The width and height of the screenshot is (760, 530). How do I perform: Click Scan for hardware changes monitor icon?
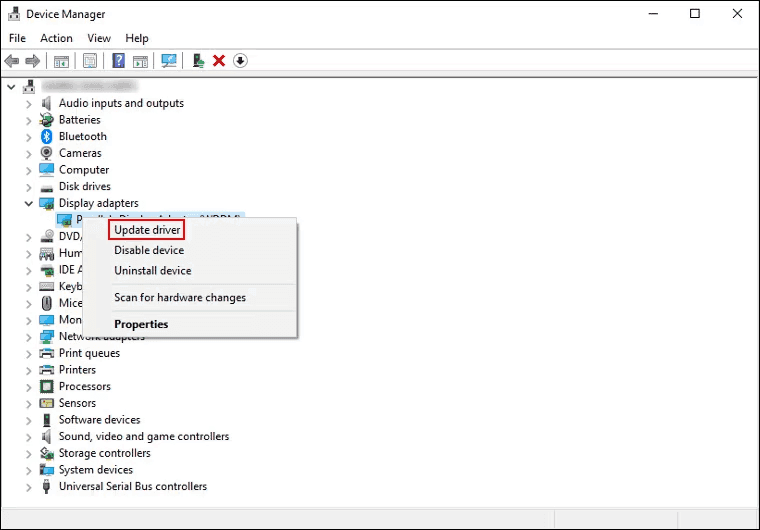tap(169, 61)
